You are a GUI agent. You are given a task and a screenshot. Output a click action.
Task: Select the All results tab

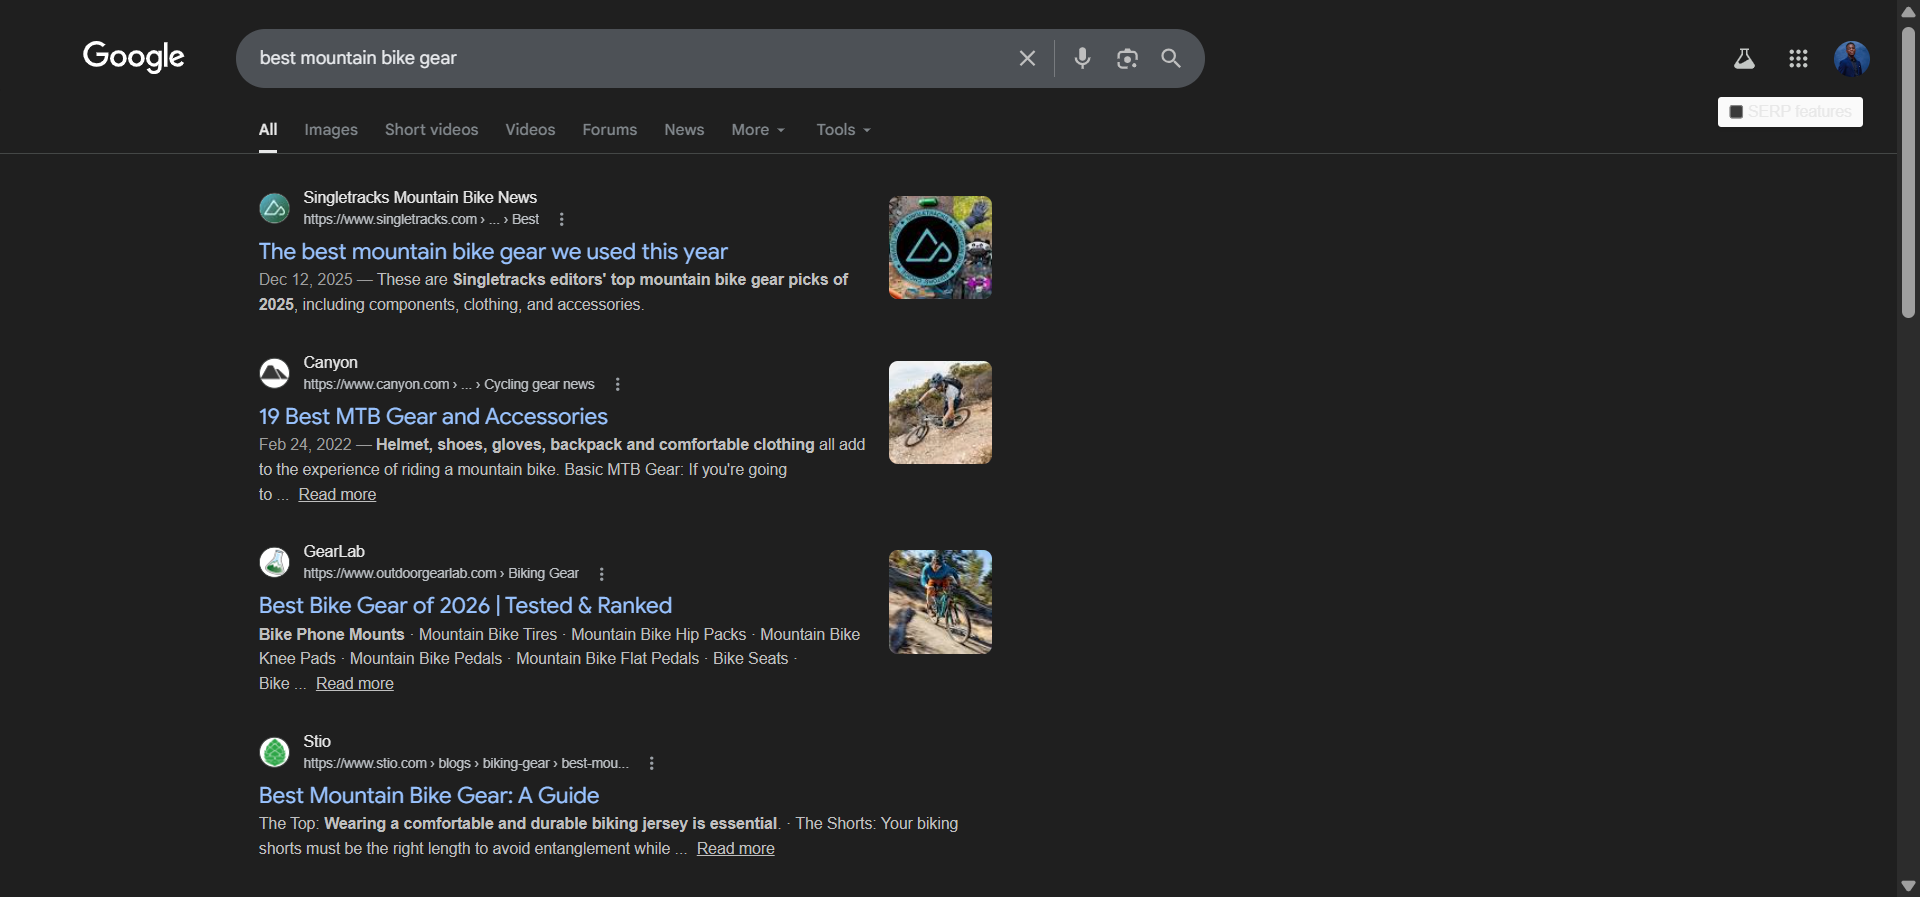point(268,130)
